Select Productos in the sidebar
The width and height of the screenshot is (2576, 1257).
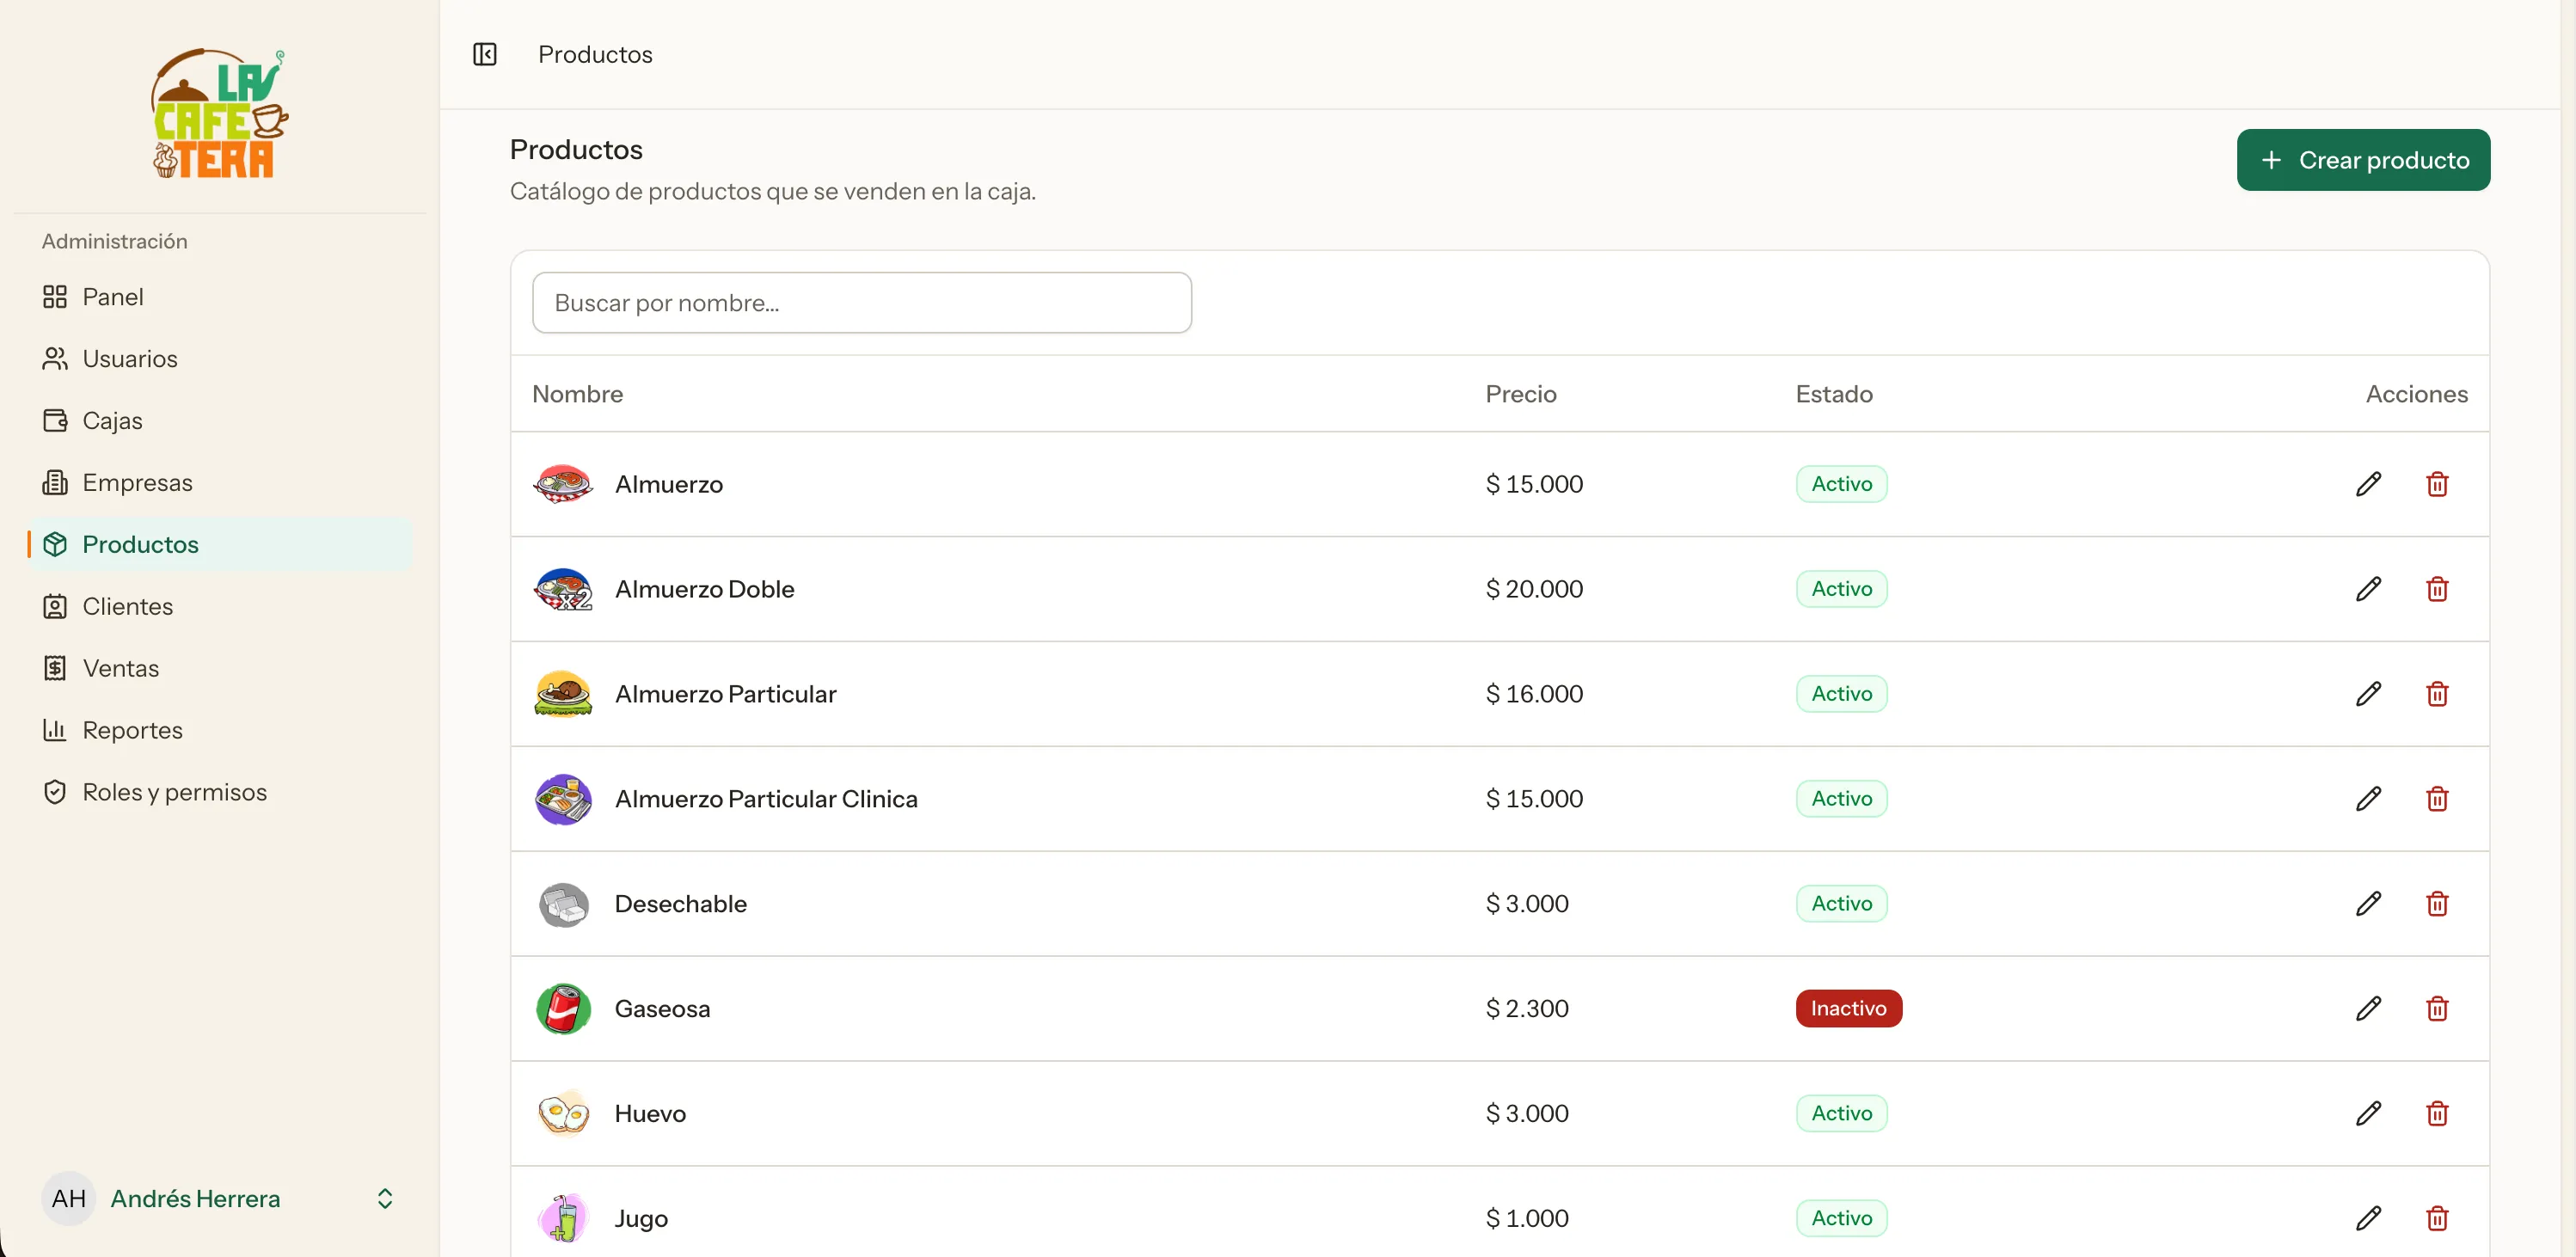point(220,544)
